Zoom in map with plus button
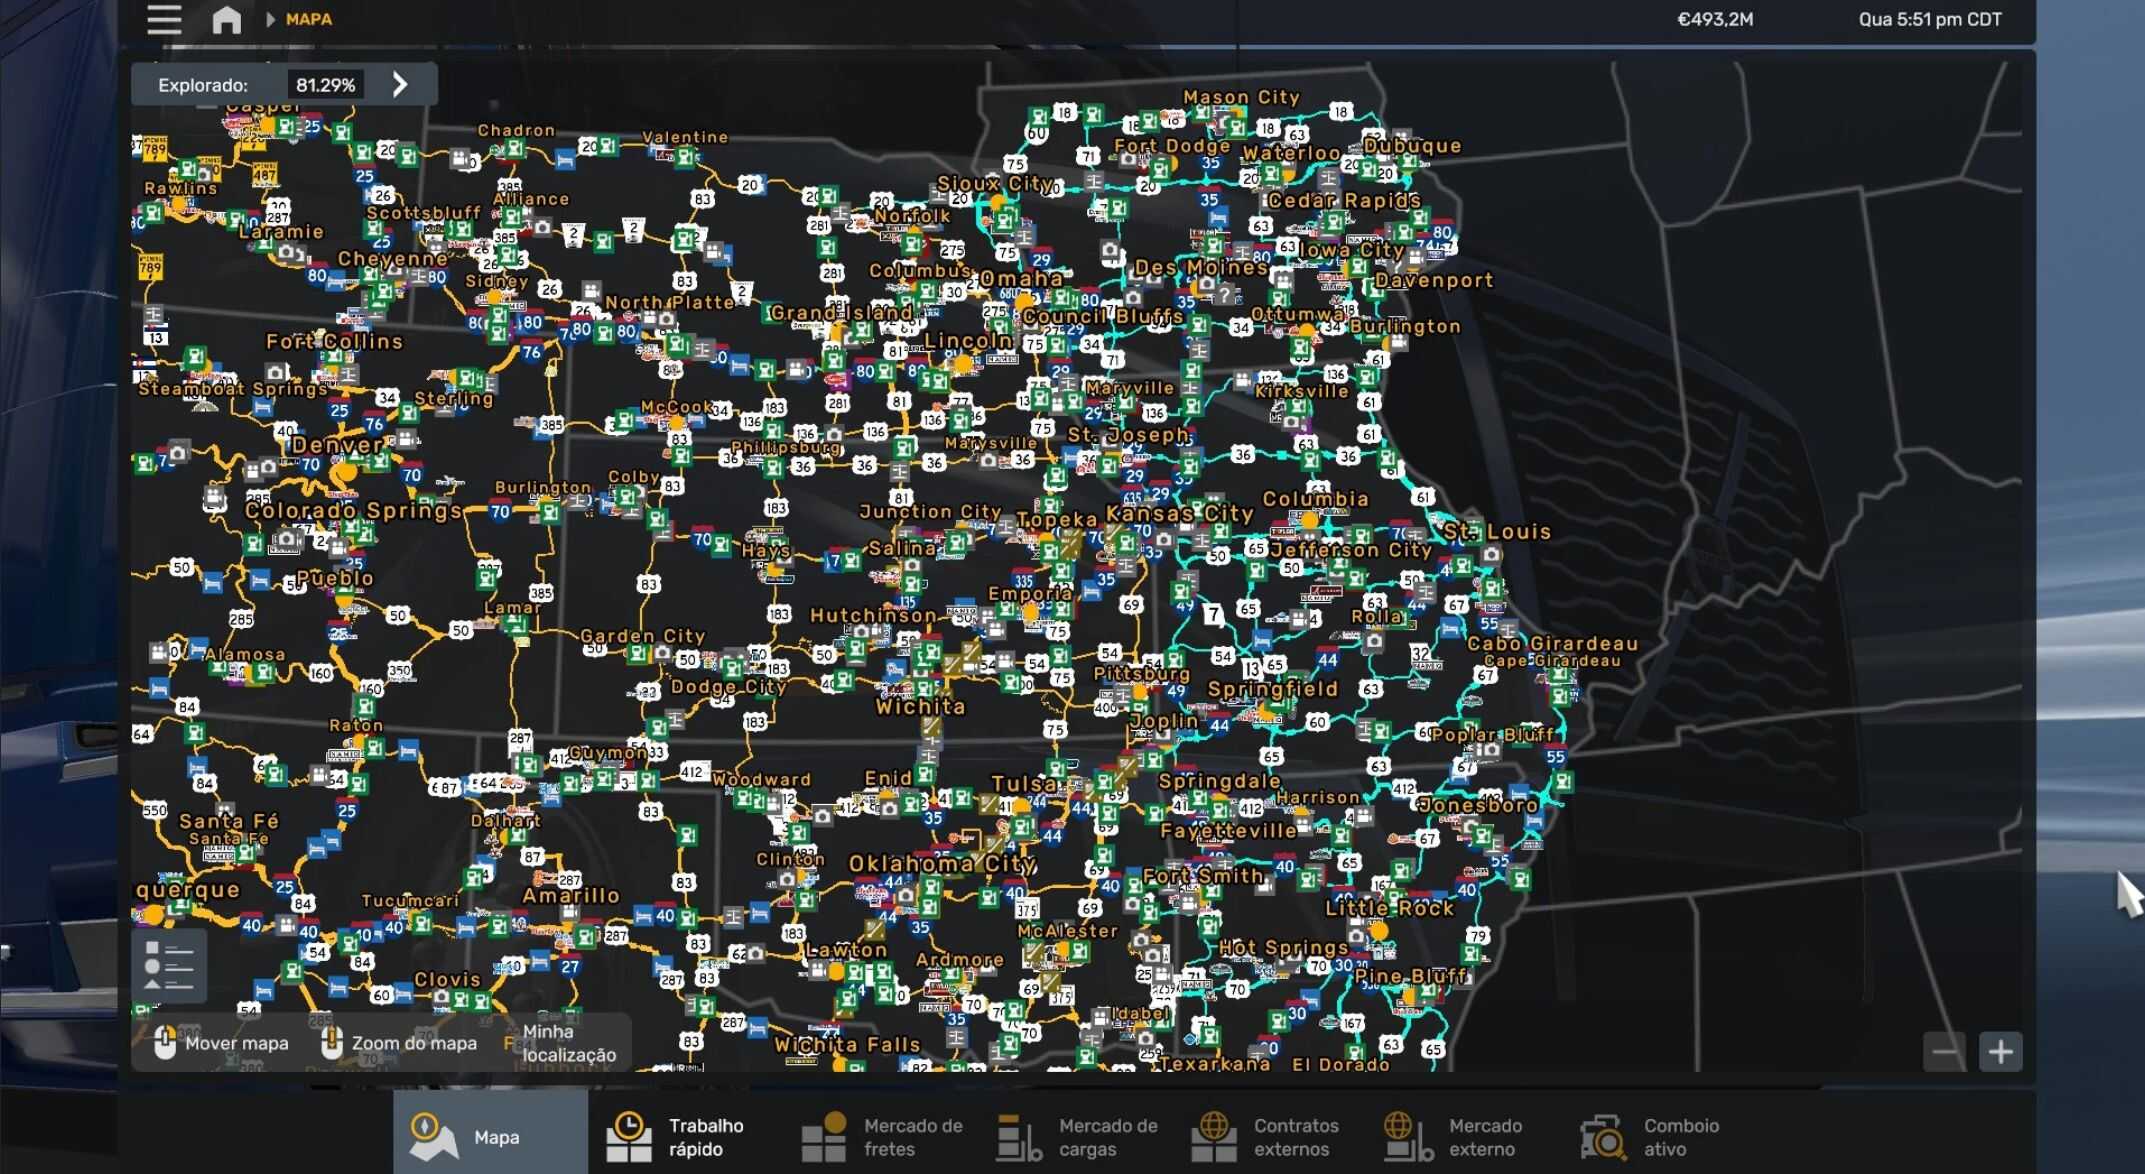The image size is (2145, 1174). [x=2000, y=1051]
